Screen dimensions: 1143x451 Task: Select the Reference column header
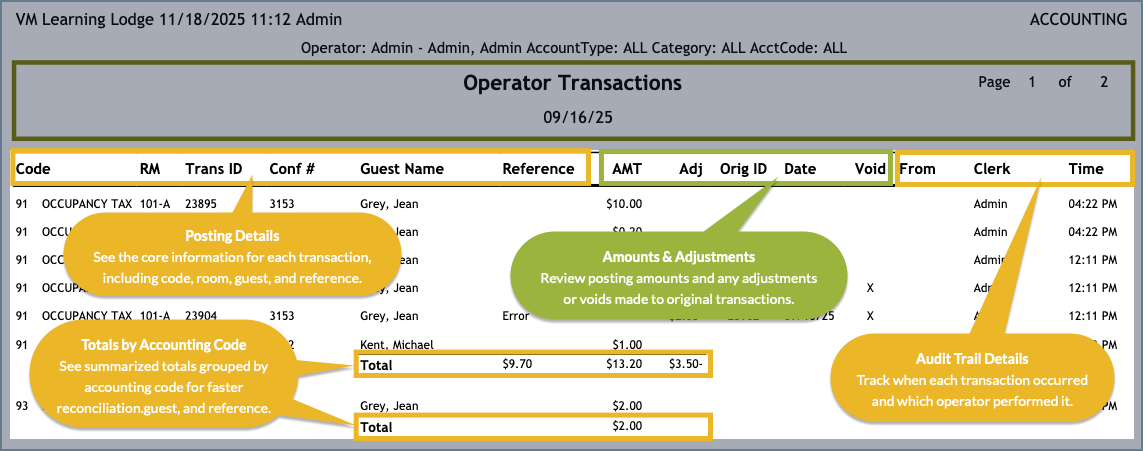(x=538, y=169)
